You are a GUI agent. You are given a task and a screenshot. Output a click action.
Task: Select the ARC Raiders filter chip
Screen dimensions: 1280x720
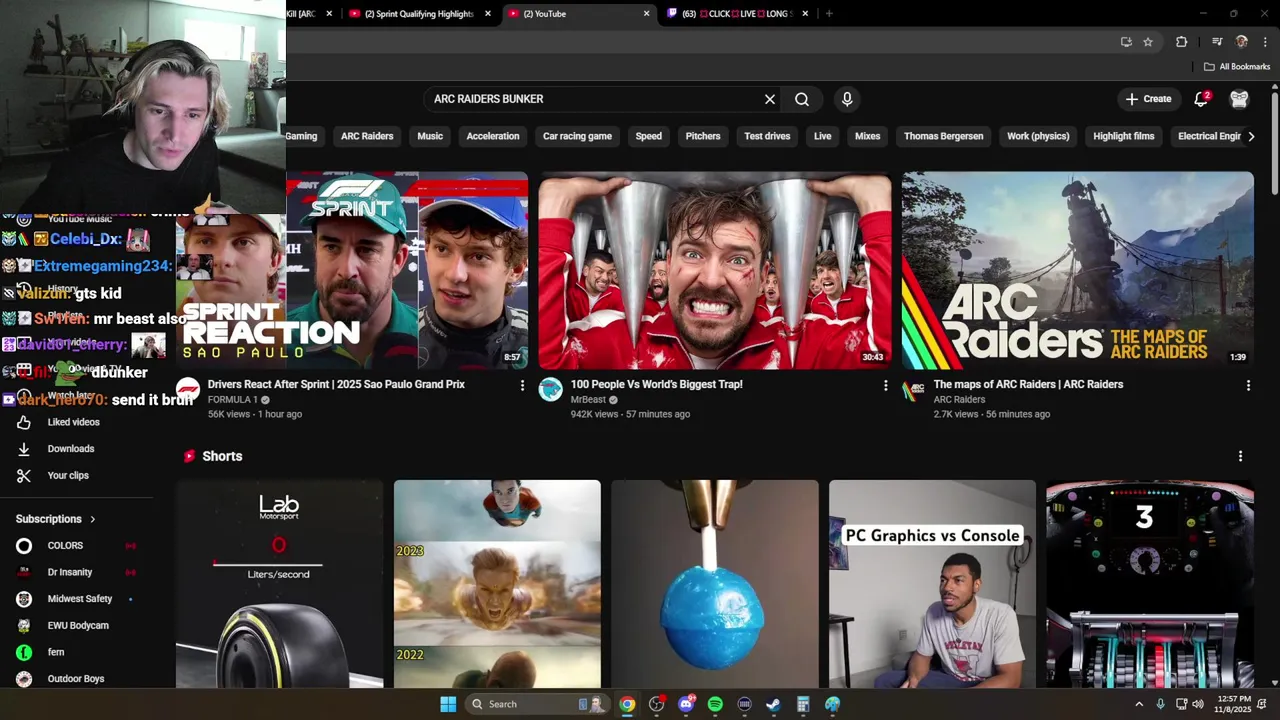click(x=367, y=136)
